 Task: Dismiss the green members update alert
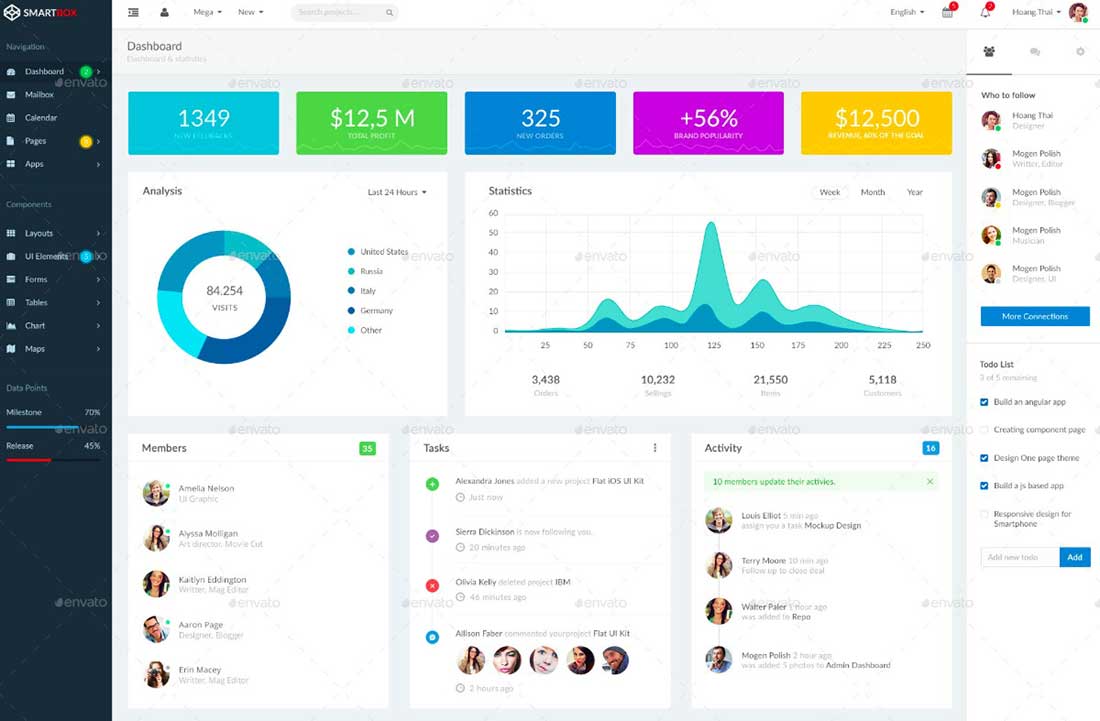[930, 481]
